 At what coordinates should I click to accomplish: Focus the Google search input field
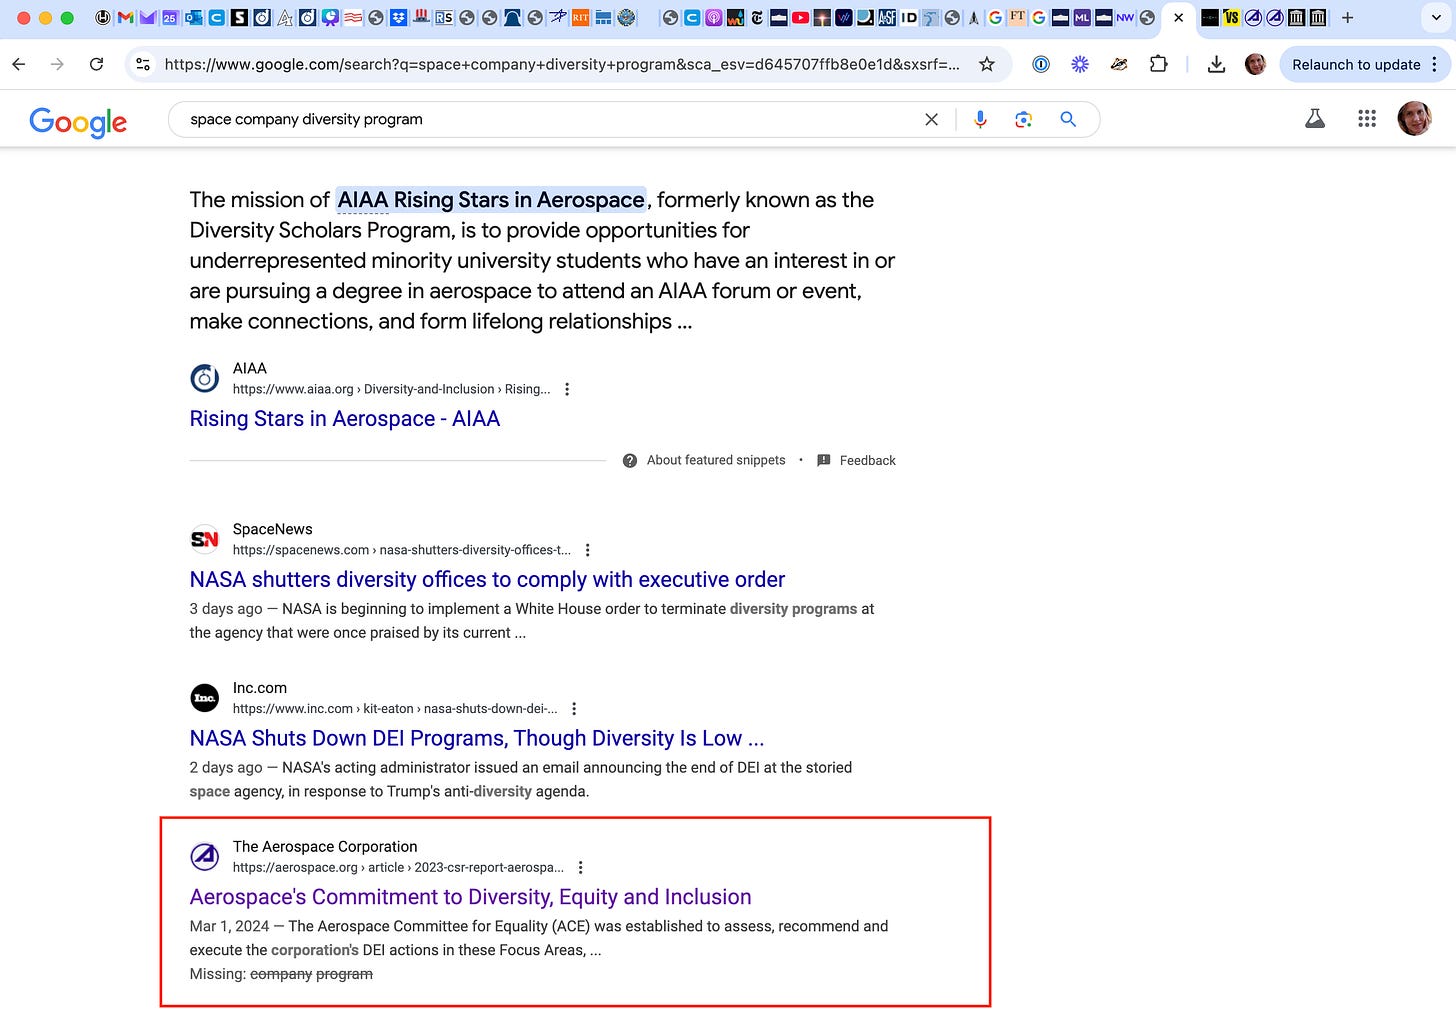pos(550,119)
